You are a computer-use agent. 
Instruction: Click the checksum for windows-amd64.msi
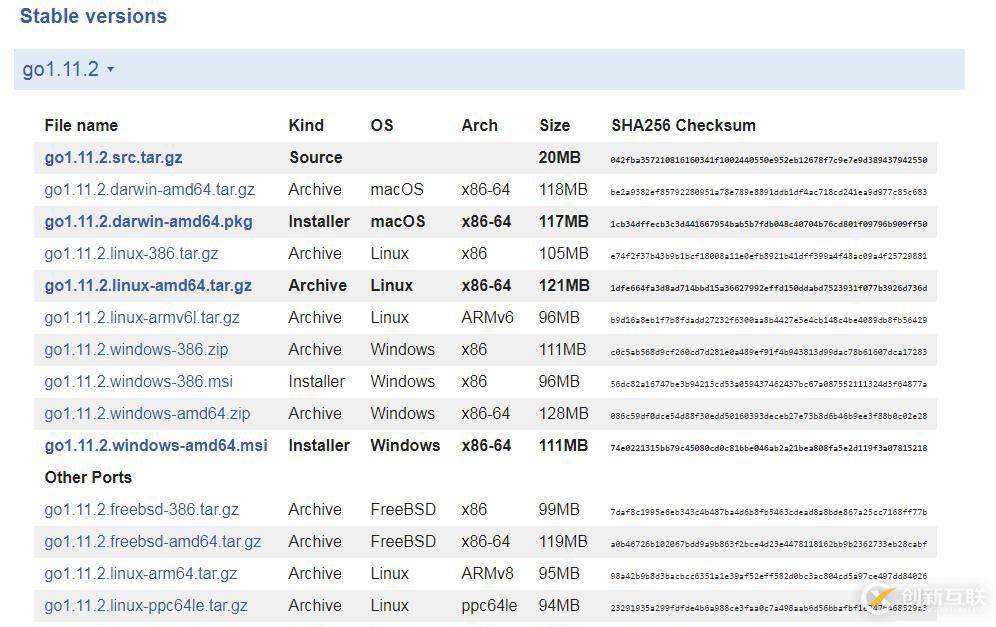coord(768,448)
